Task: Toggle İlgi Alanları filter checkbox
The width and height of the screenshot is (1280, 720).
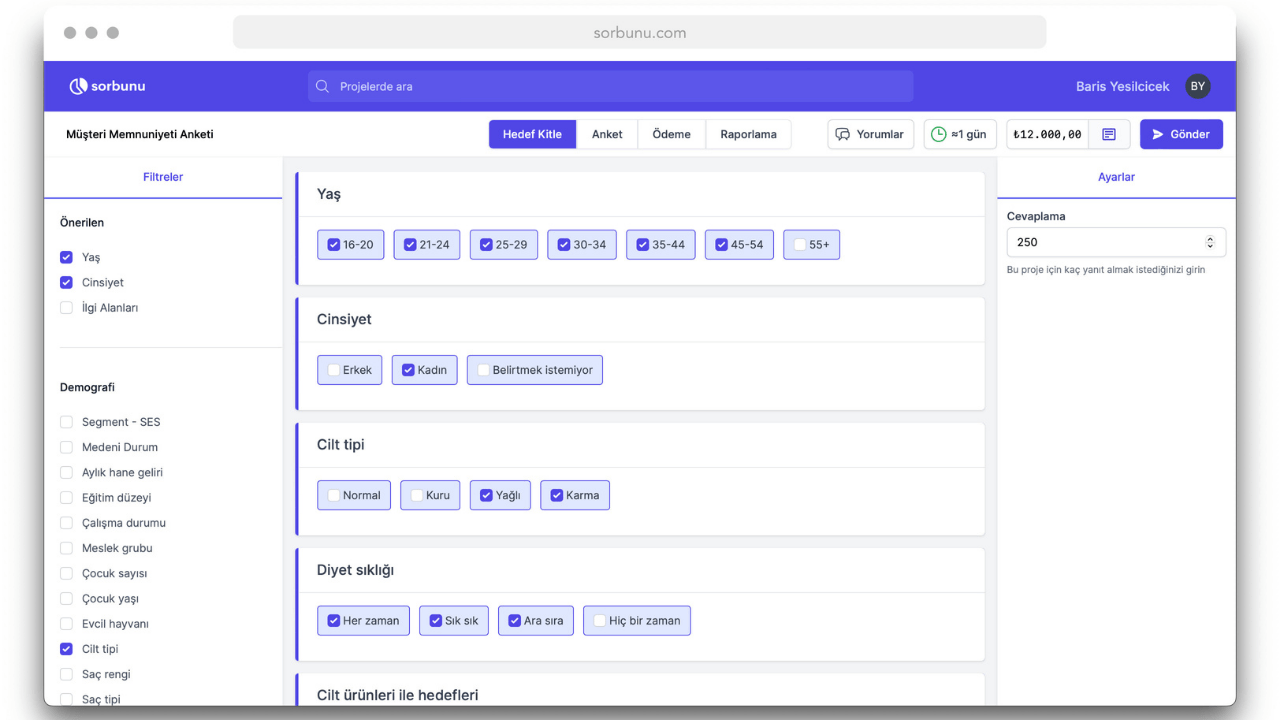Action: click(x=67, y=308)
